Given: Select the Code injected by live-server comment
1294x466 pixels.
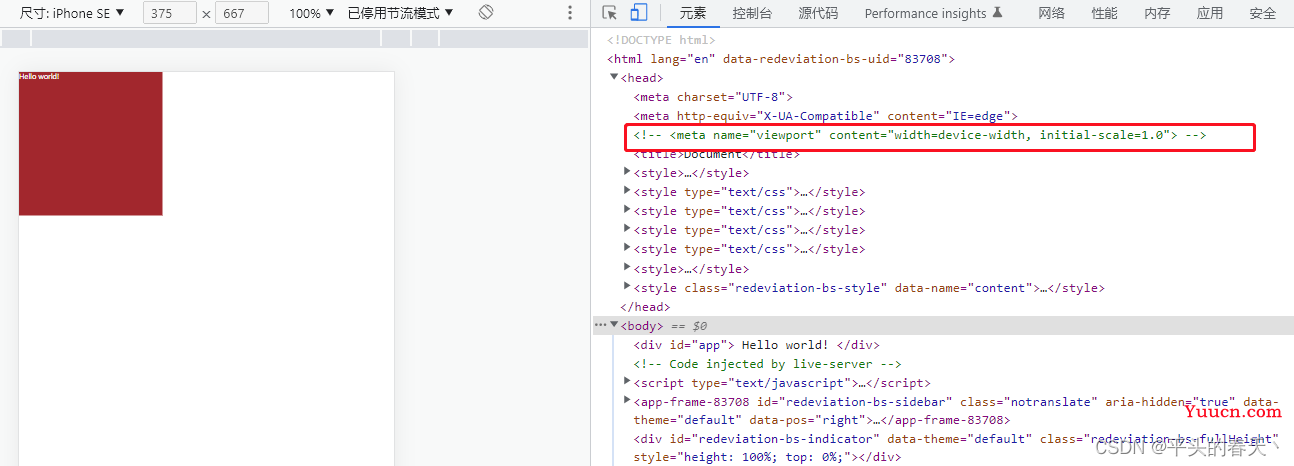Looking at the screenshot, I should [x=767, y=364].
